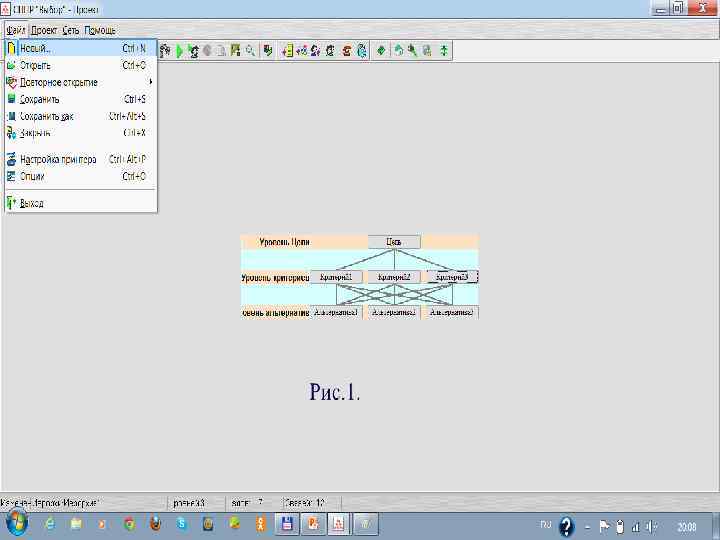The width and height of the screenshot is (720, 540).
Task: Click the Связей: 12 status bar entry
Action: 304,503
